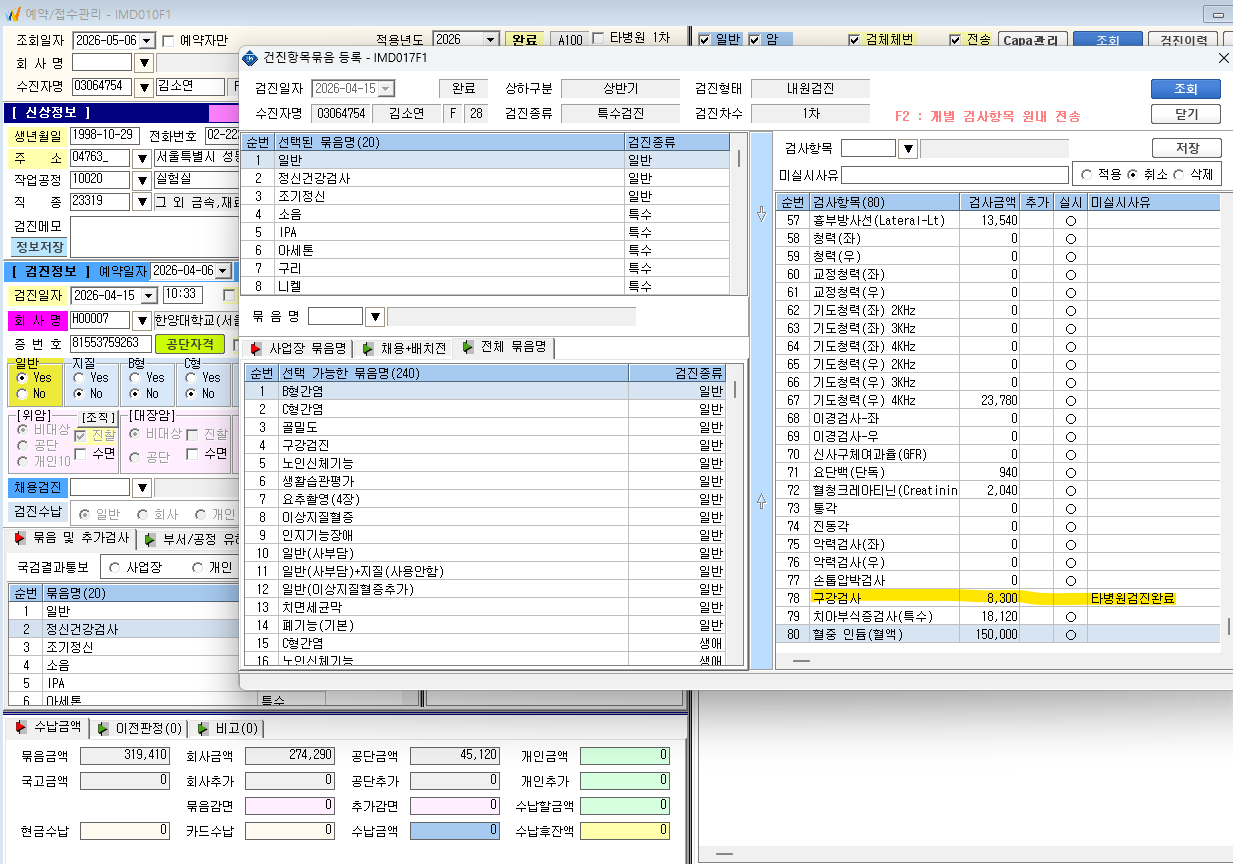1233x864 pixels.
Task: Select the 삭제 radio button
Action: [1180, 174]
